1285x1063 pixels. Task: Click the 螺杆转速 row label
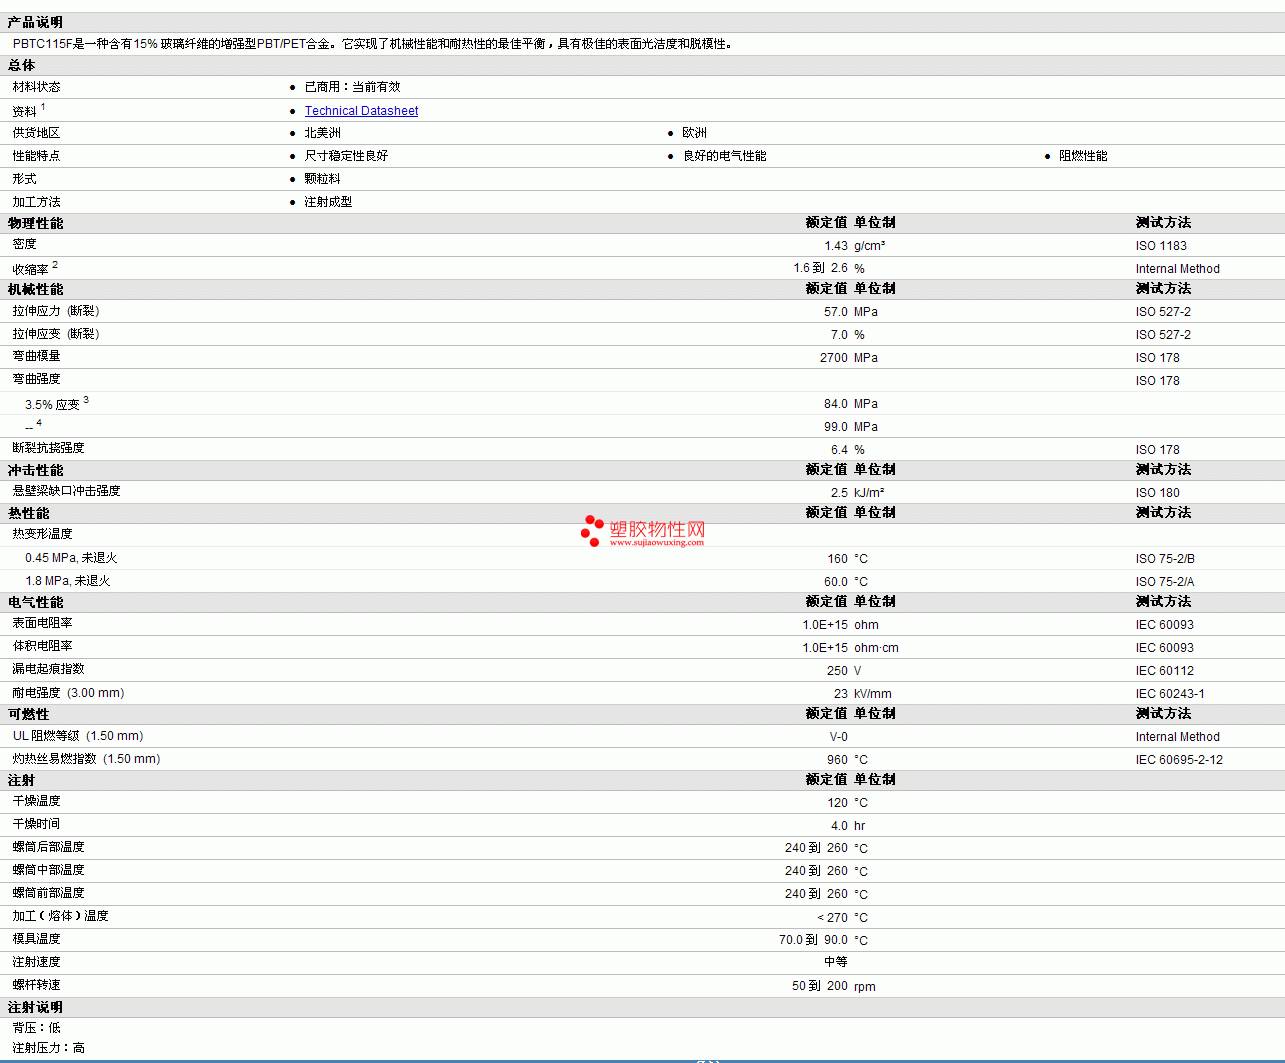(x=36, y=985)
